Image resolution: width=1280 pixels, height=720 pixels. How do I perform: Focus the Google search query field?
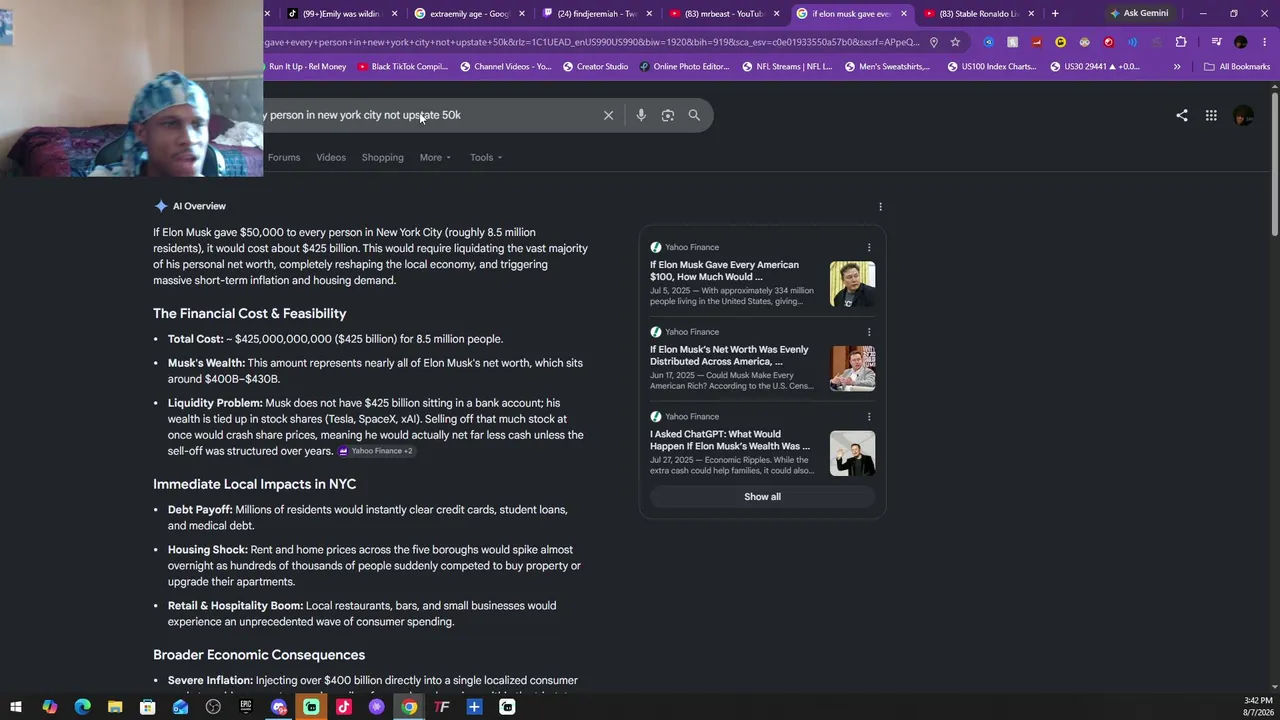430,115
